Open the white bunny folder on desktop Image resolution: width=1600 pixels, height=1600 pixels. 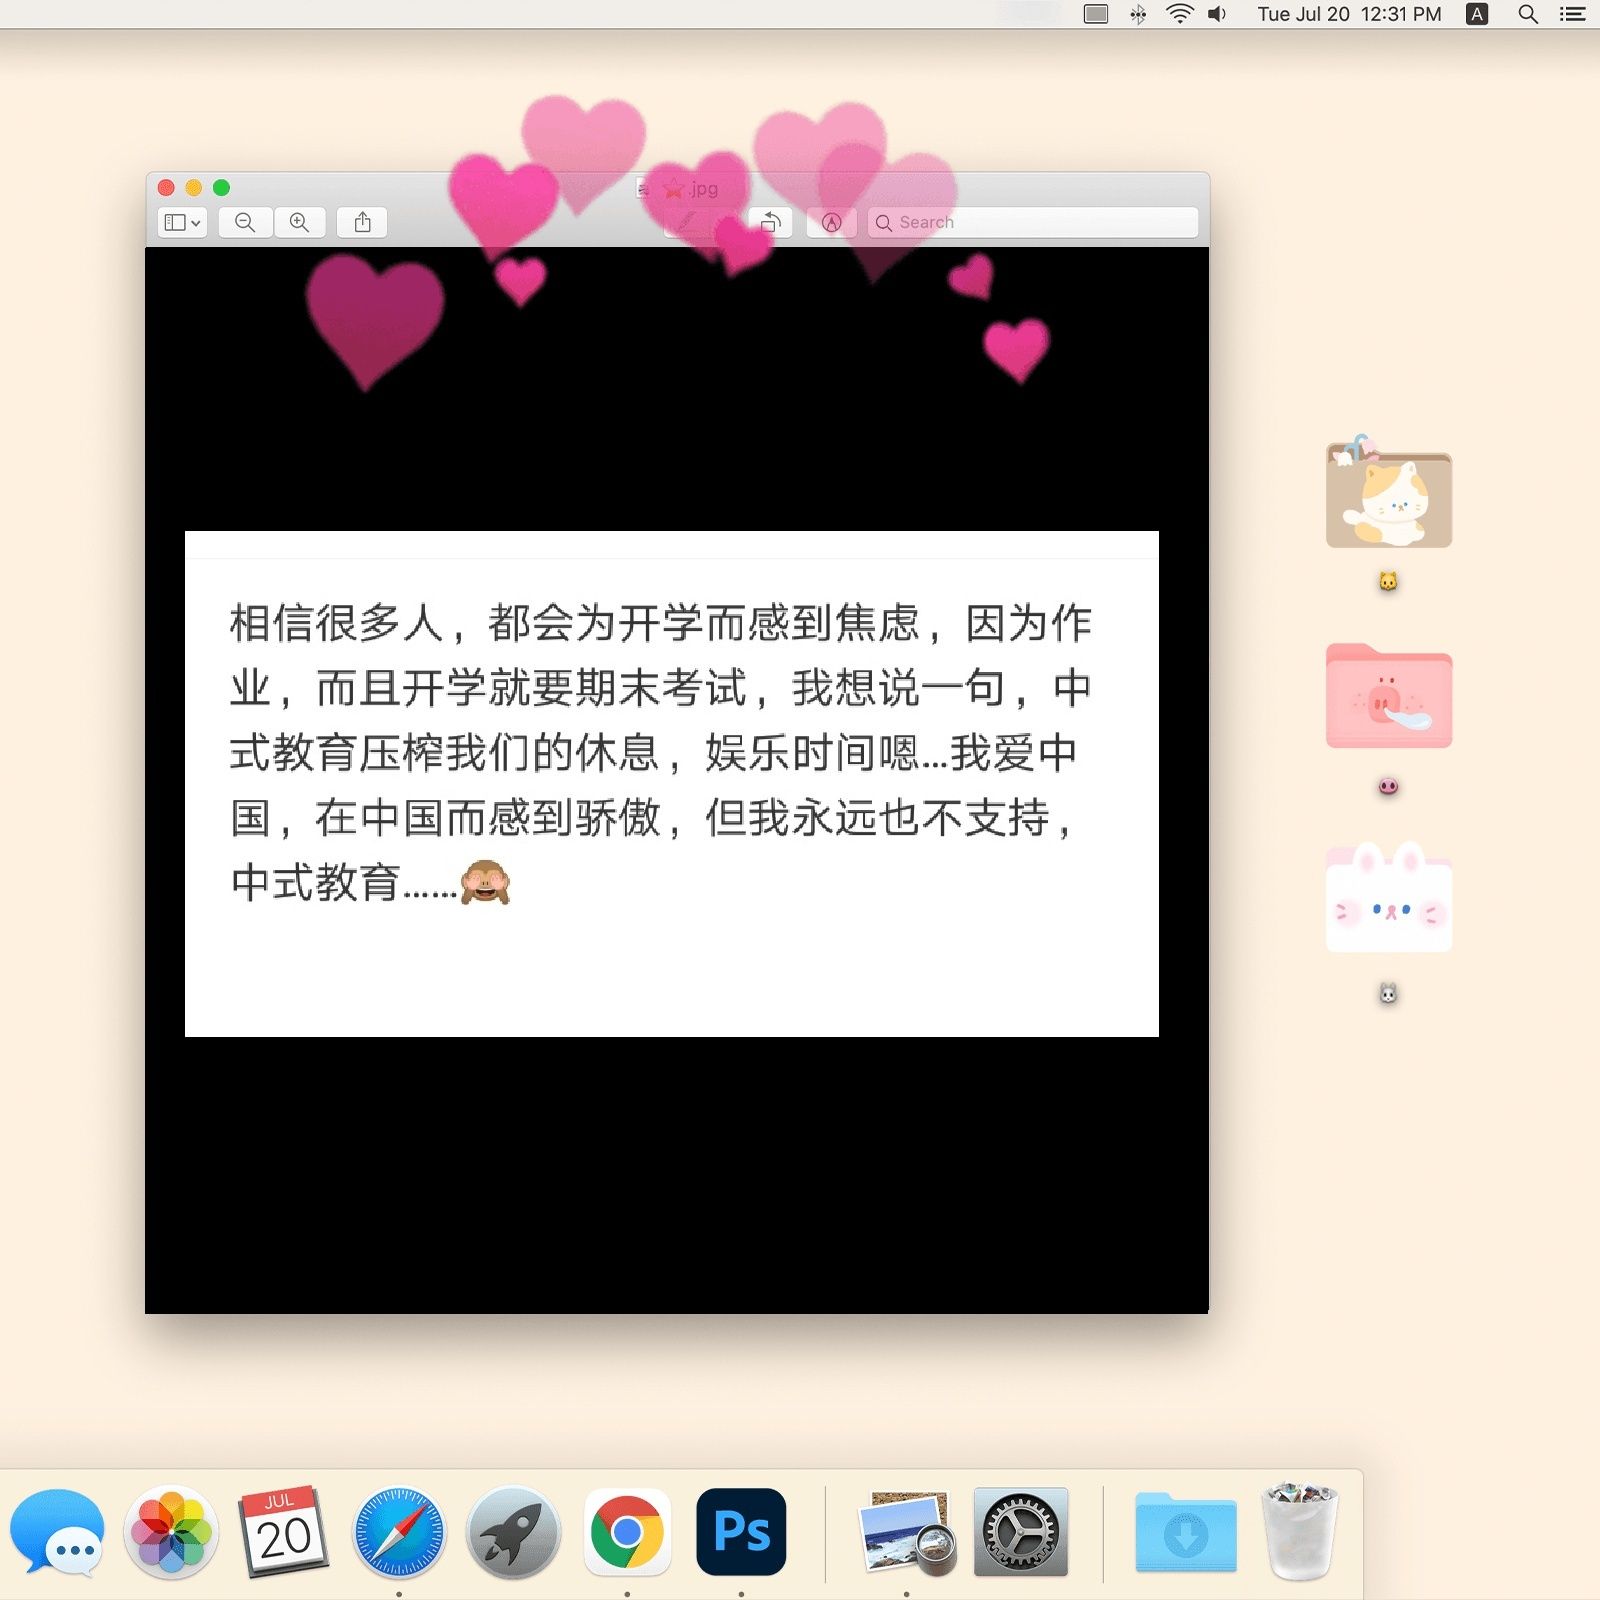(x=1388, y=900)
